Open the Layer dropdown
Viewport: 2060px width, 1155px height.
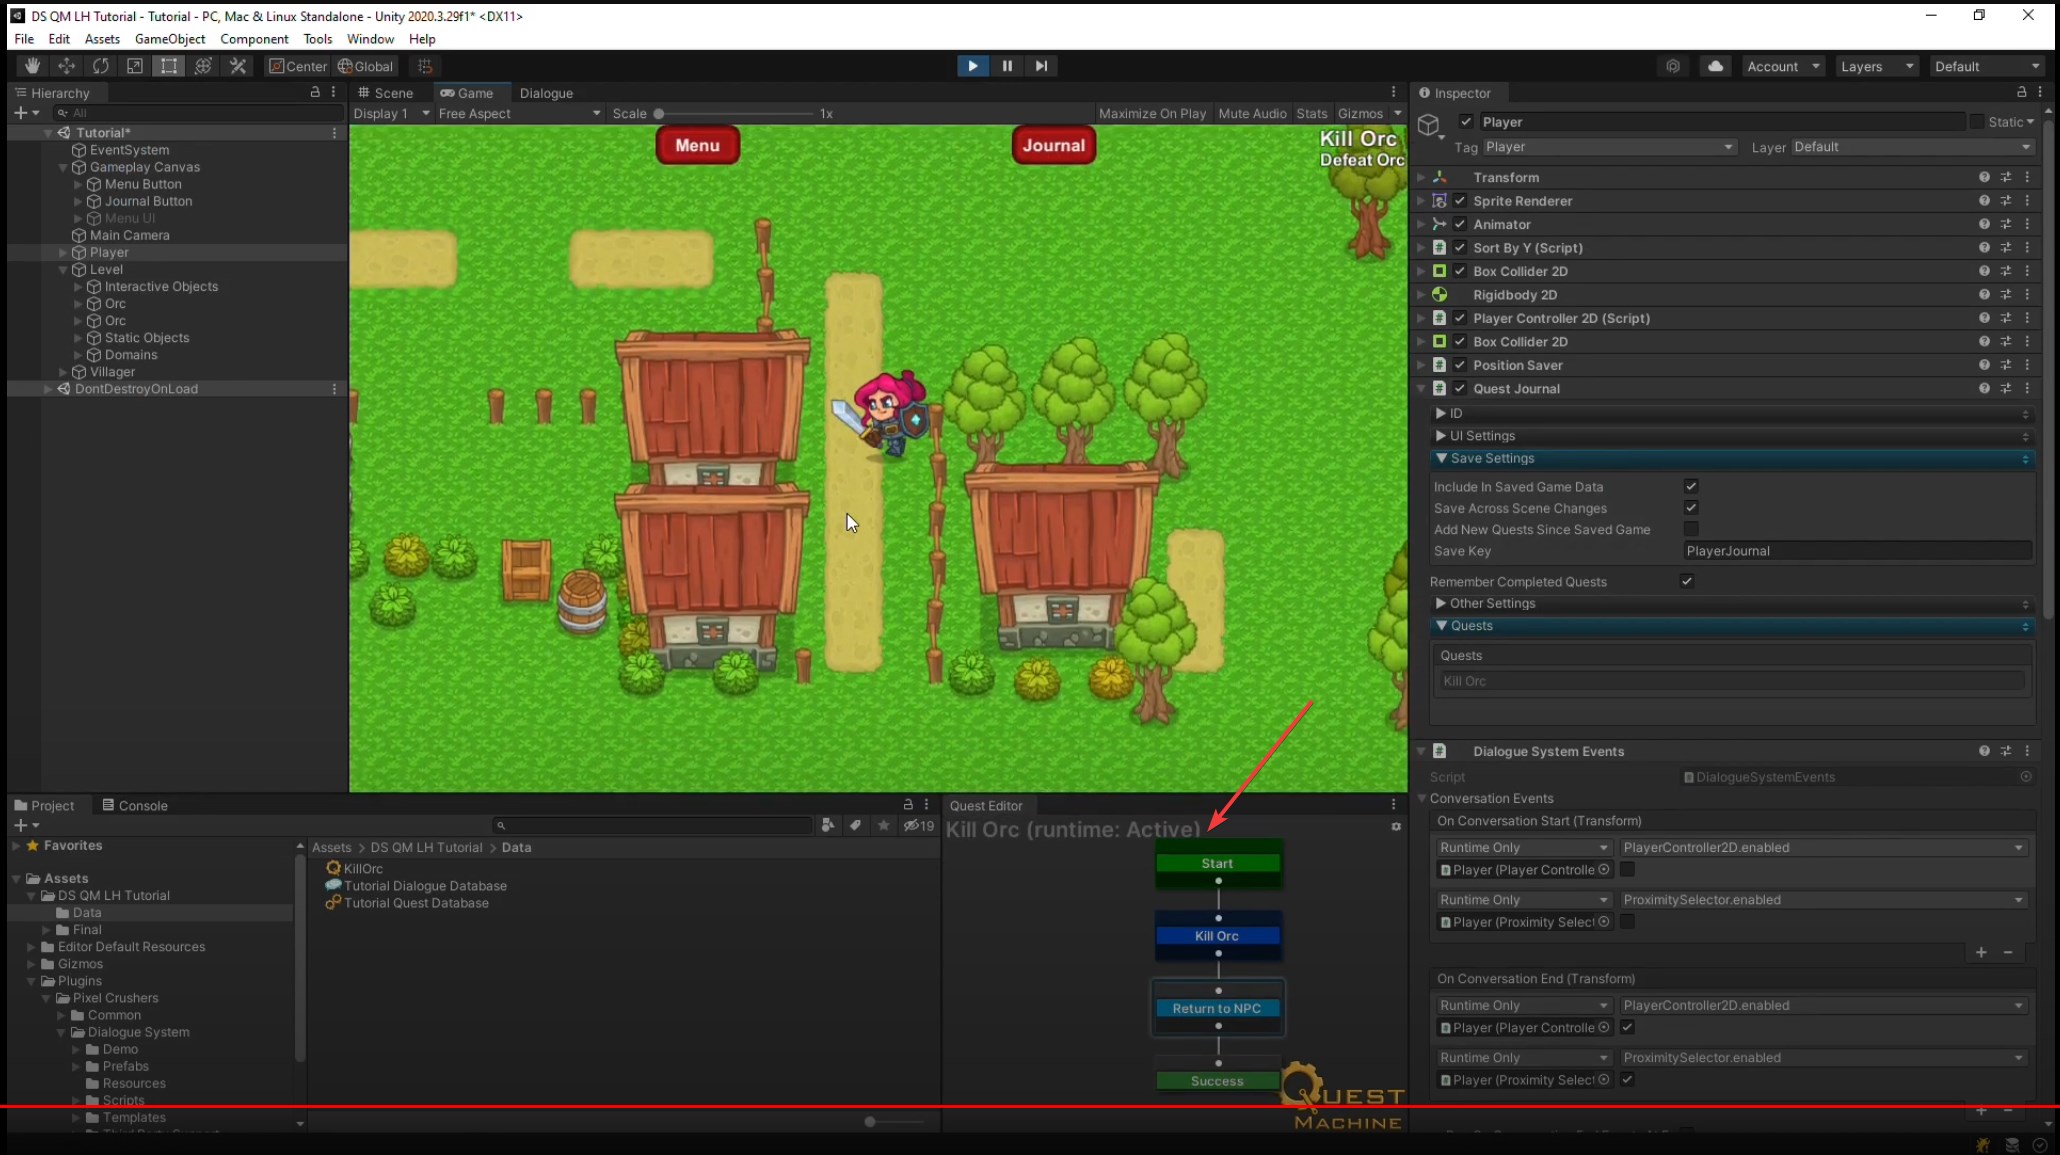[1912, 147]
